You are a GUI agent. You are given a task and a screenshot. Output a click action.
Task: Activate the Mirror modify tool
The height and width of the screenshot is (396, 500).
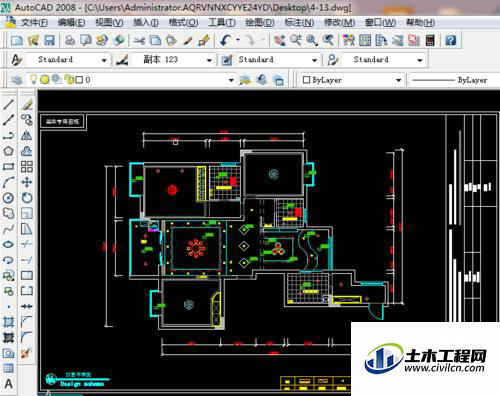click(x=27, y=135)
